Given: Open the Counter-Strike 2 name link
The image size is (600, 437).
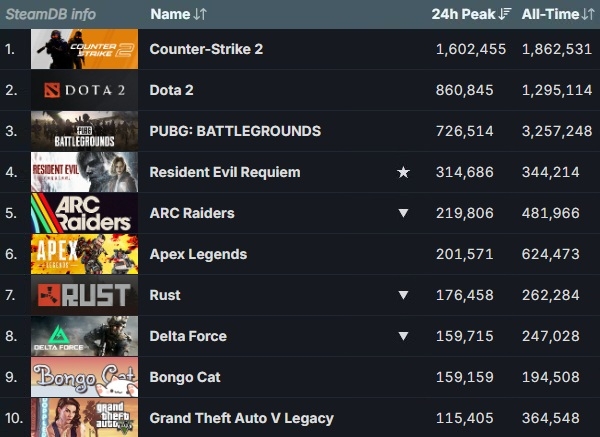Looking at the screenshot, I should (206, 49).
